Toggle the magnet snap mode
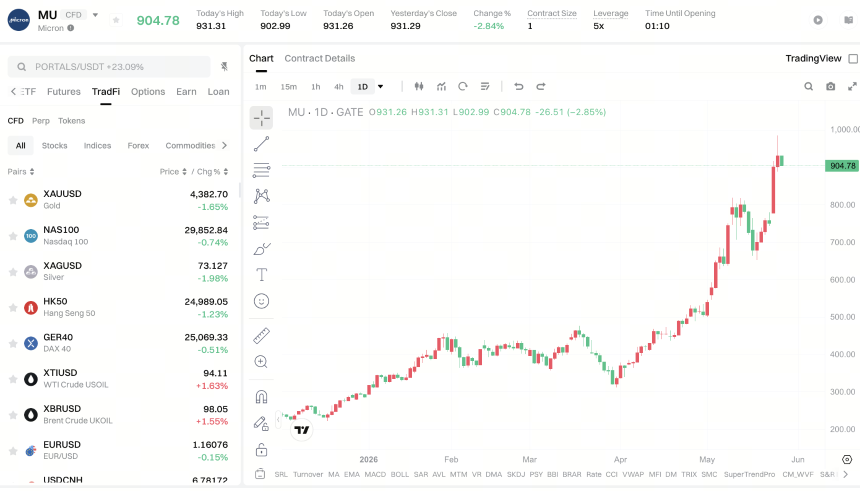The width and height of the screenshot is (860, 491). coord(262,397)
